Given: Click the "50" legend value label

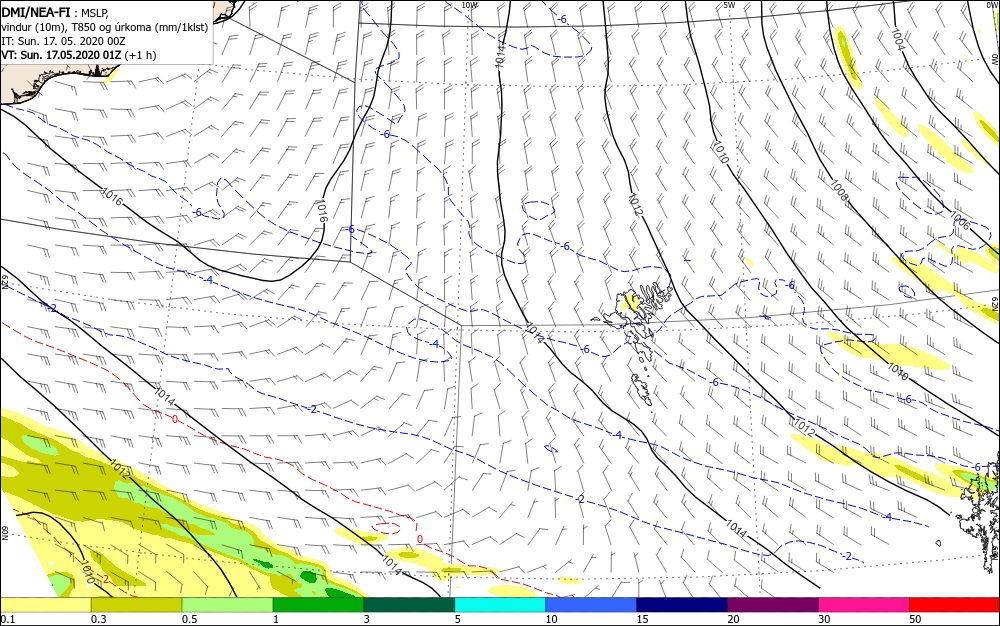Looking at the screenshot, I should 915,619.
